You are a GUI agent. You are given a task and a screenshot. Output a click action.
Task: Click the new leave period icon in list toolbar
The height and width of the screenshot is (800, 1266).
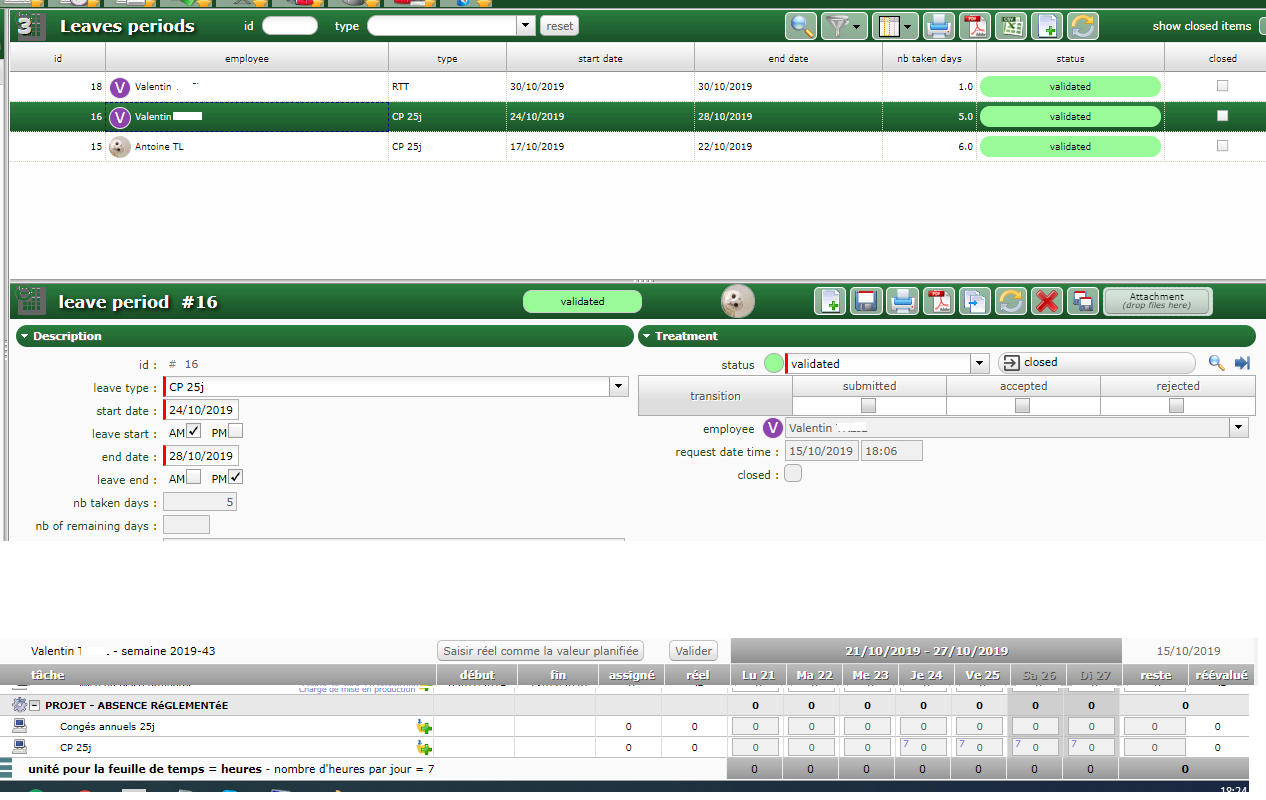pyautogui.click(x=1047, y=26)
